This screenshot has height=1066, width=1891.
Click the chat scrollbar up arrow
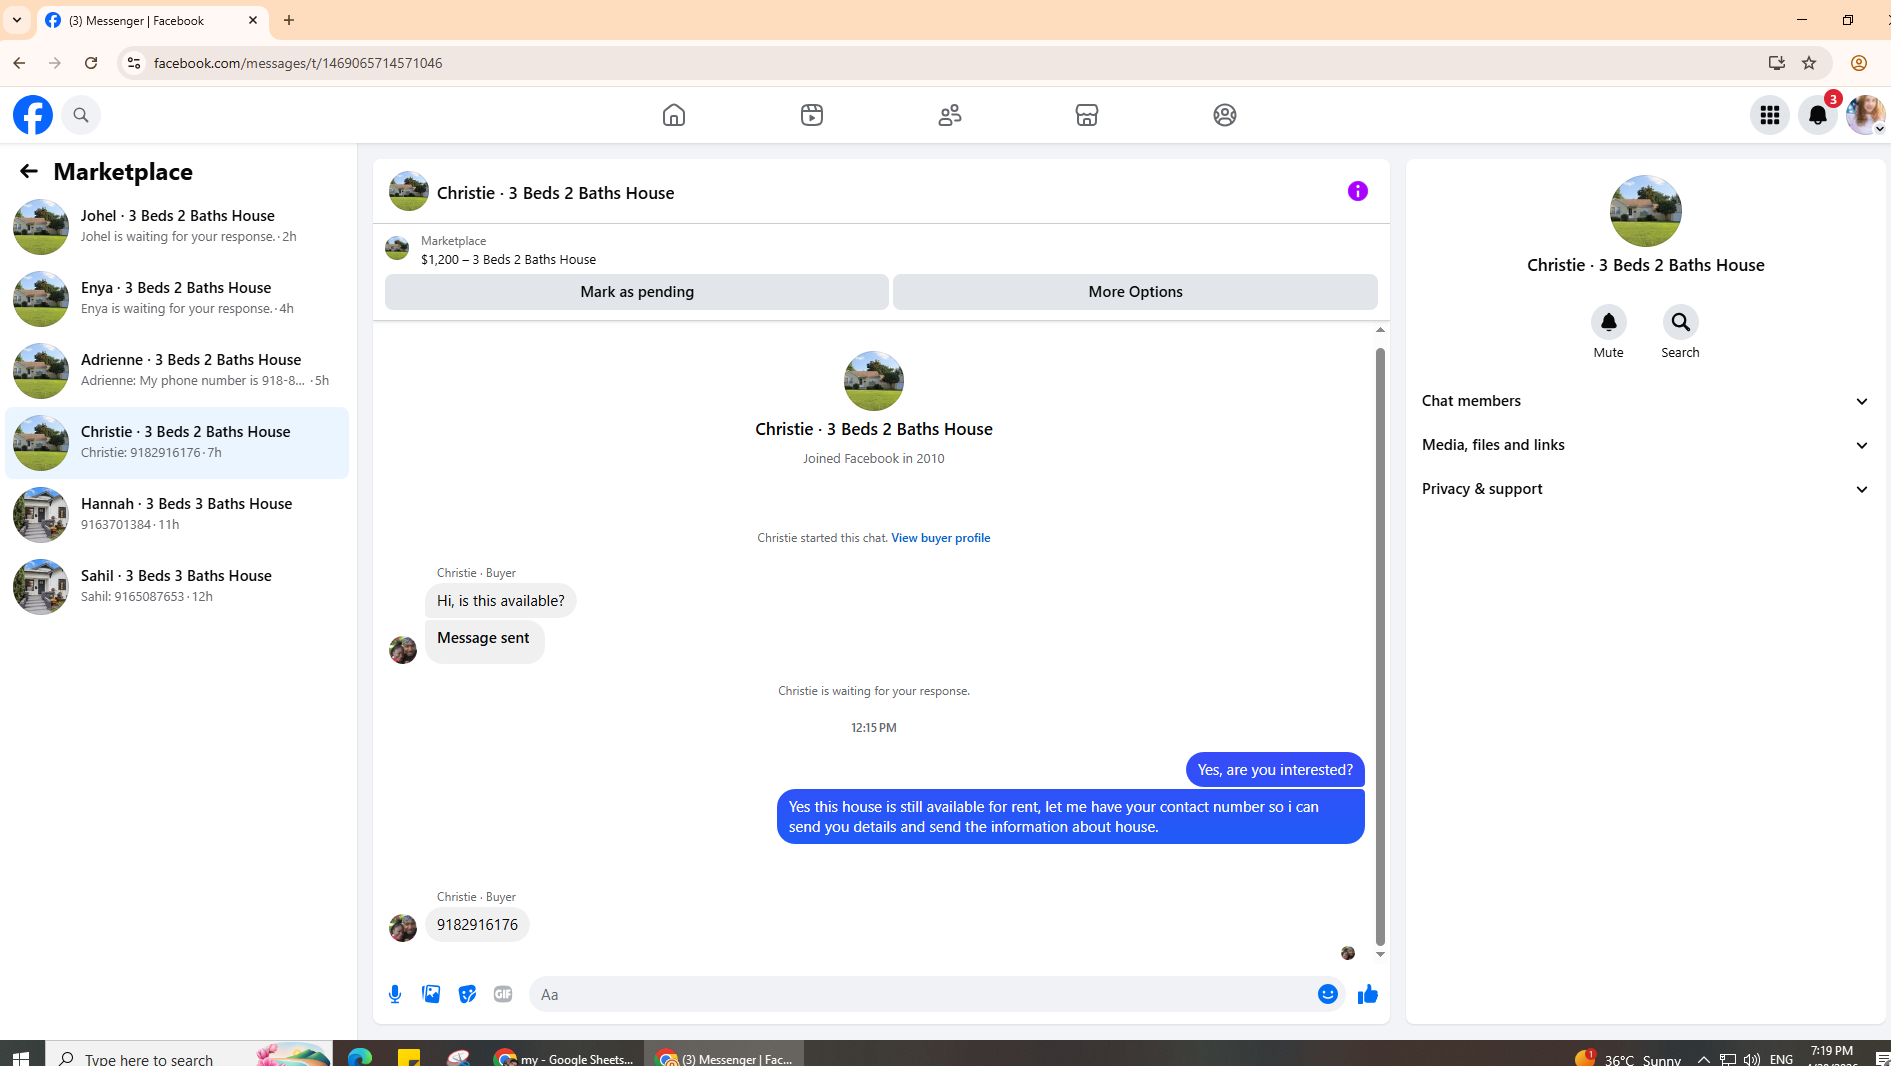1380,330
